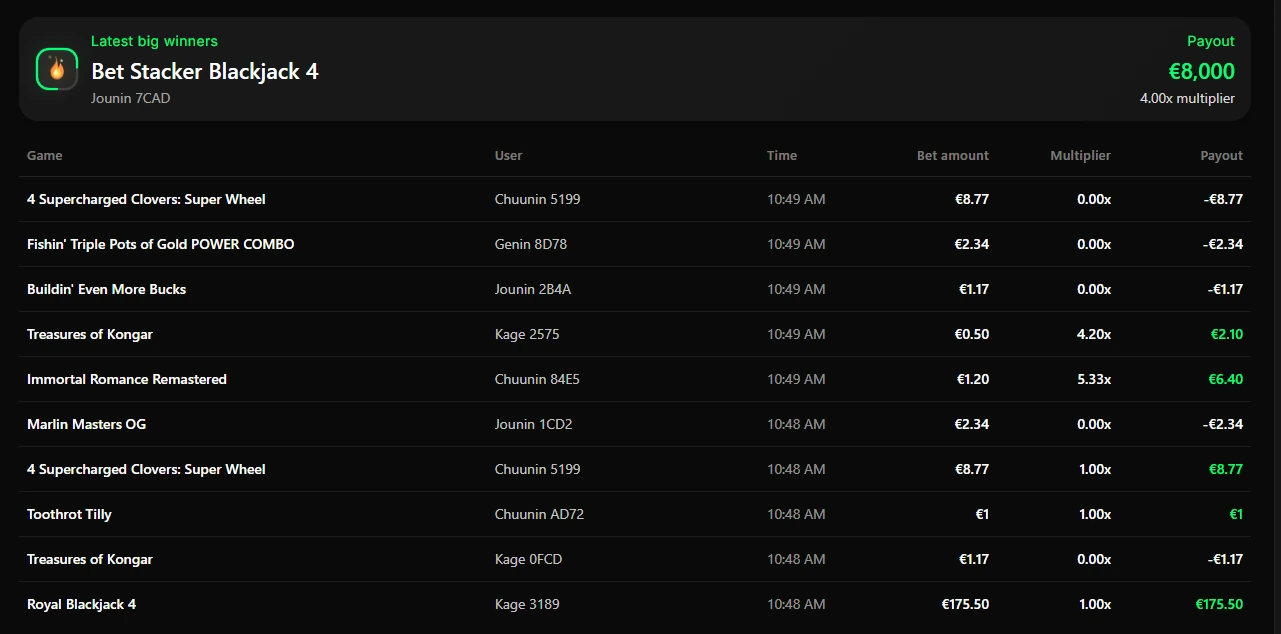Click the 10:48 AM time for Royal Blackjack 4
Screen dimensions: 1281x634
coord(796,604)
